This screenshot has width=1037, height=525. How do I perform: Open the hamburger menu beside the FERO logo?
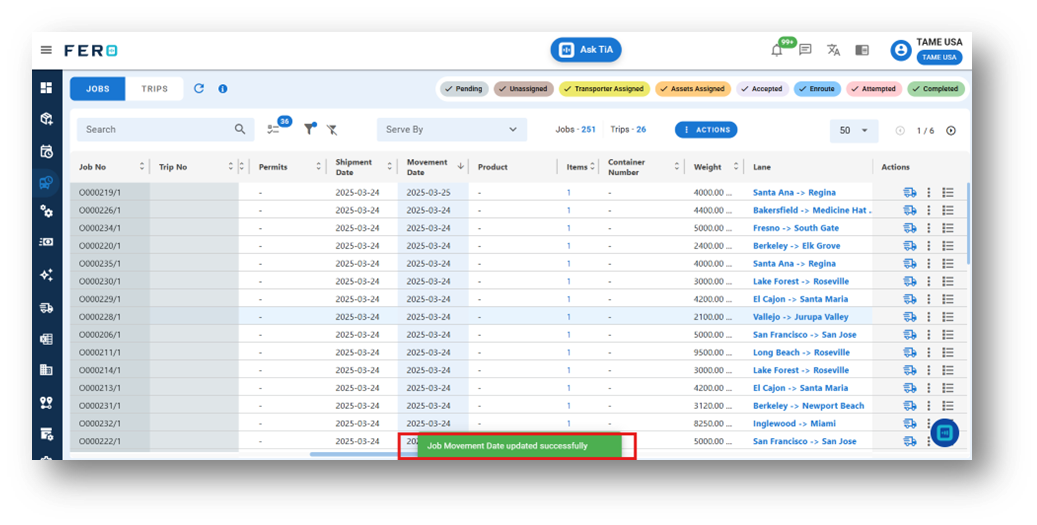(46, 50)
